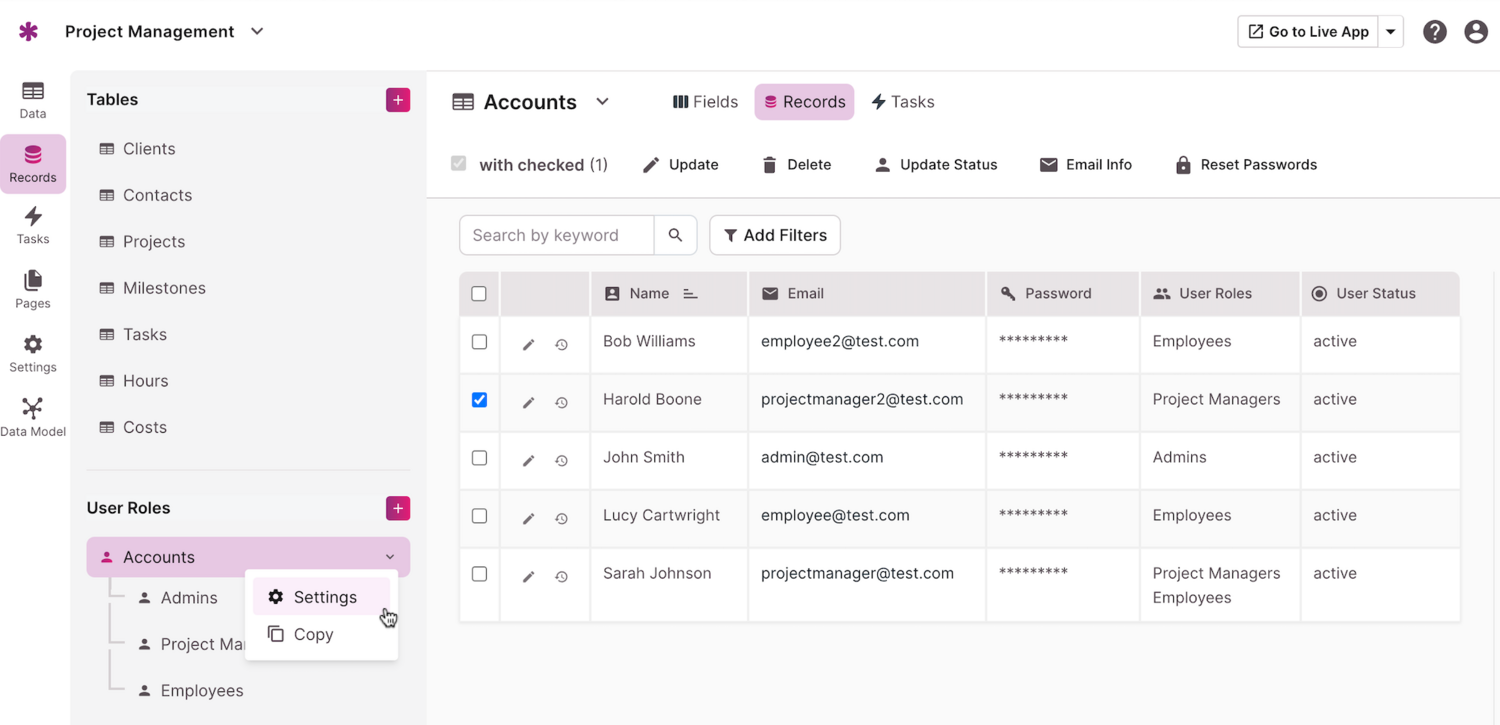Check the Sarah Johnson row checkbox

coord(479,574)
